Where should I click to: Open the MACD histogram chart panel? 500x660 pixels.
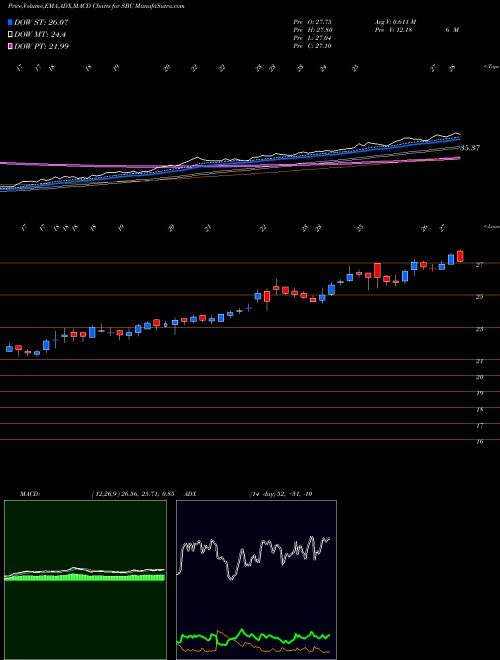pyautogui.click(x=85, y=580)
